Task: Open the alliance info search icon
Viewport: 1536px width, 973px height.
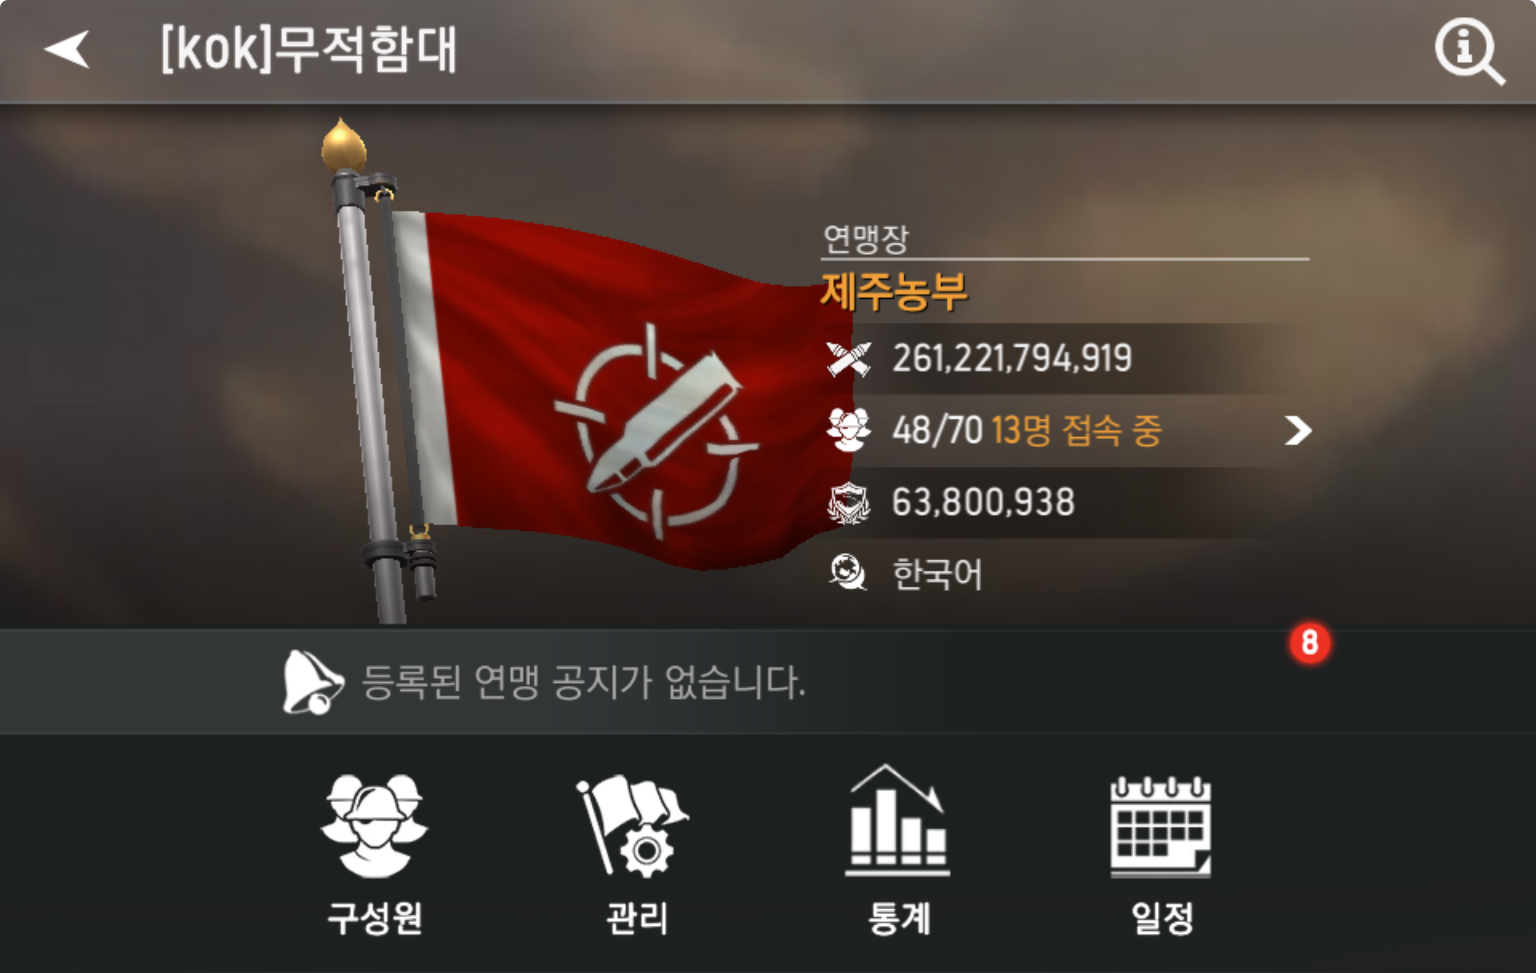Action: 1469,52
